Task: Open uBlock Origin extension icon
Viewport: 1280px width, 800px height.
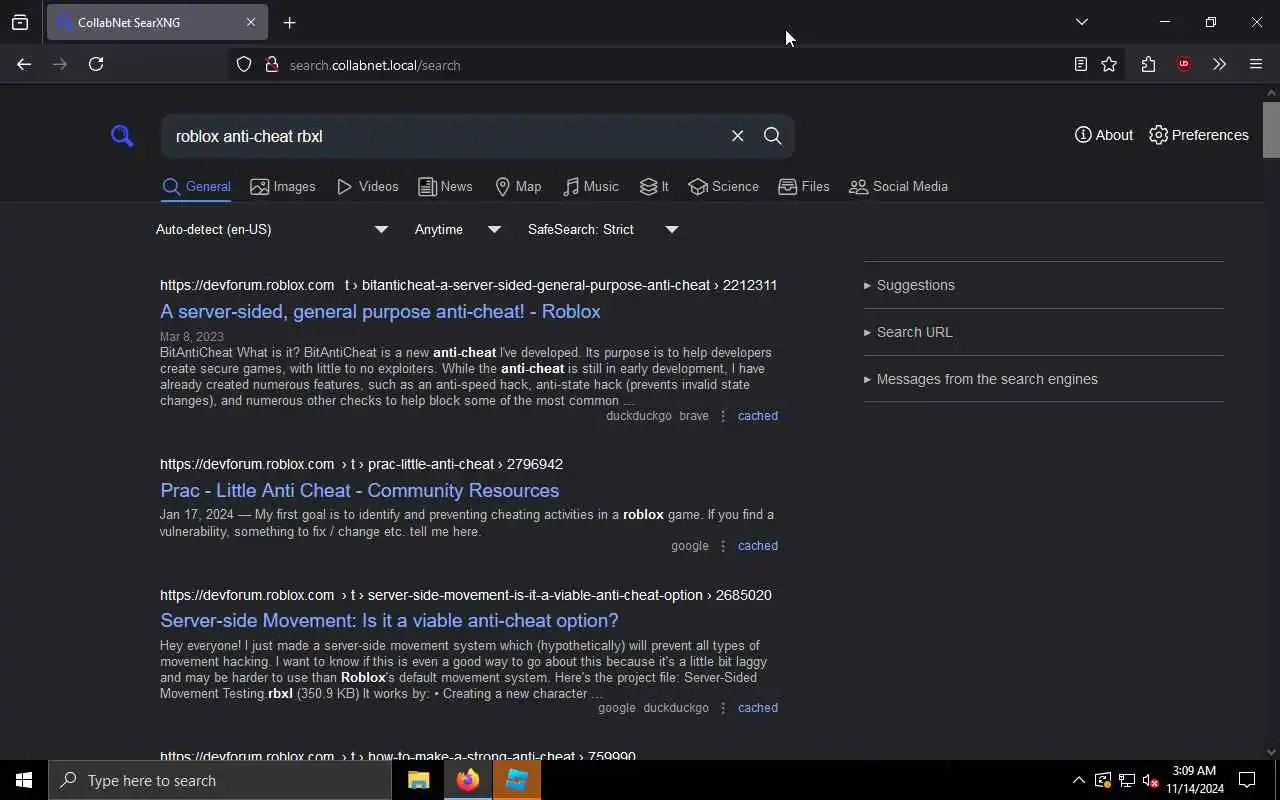Action: pos(1184,64)
